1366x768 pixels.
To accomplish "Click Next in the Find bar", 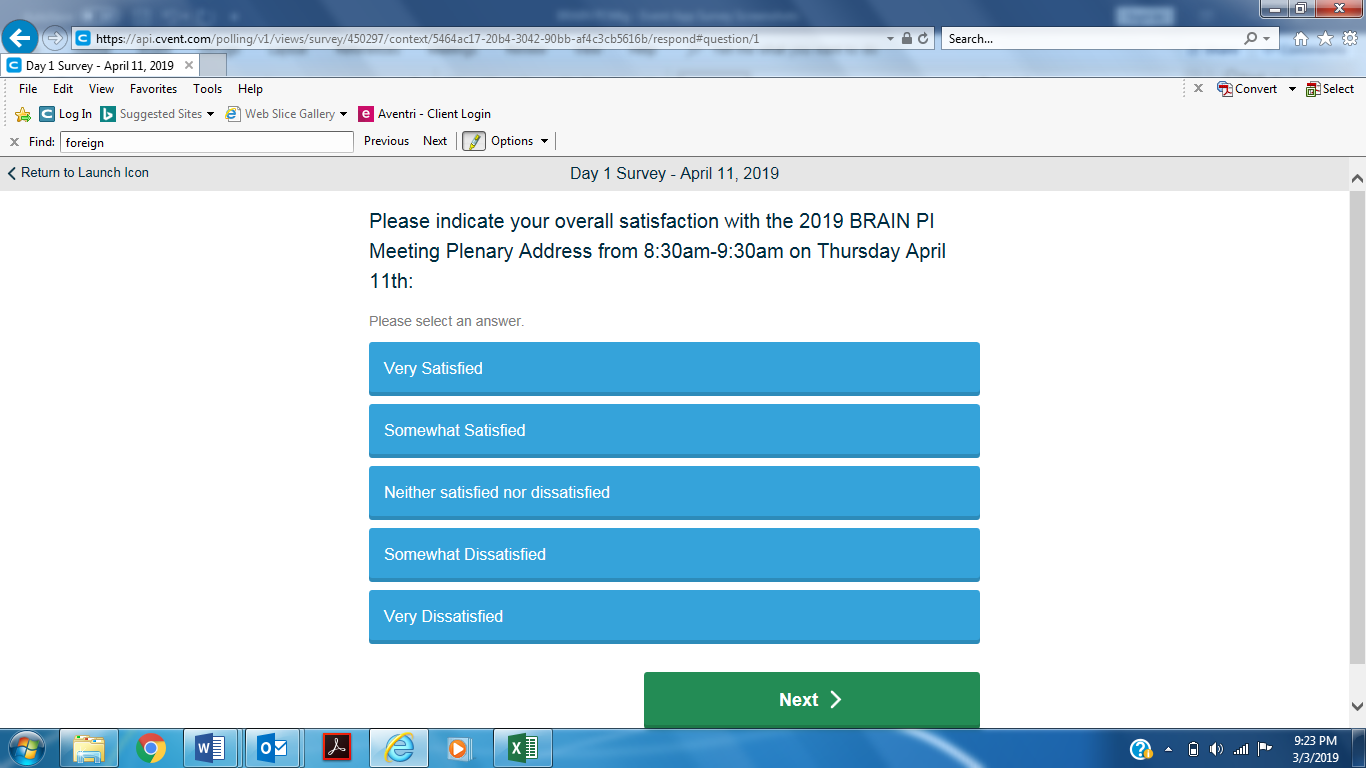I will click(x=435, y=141).
